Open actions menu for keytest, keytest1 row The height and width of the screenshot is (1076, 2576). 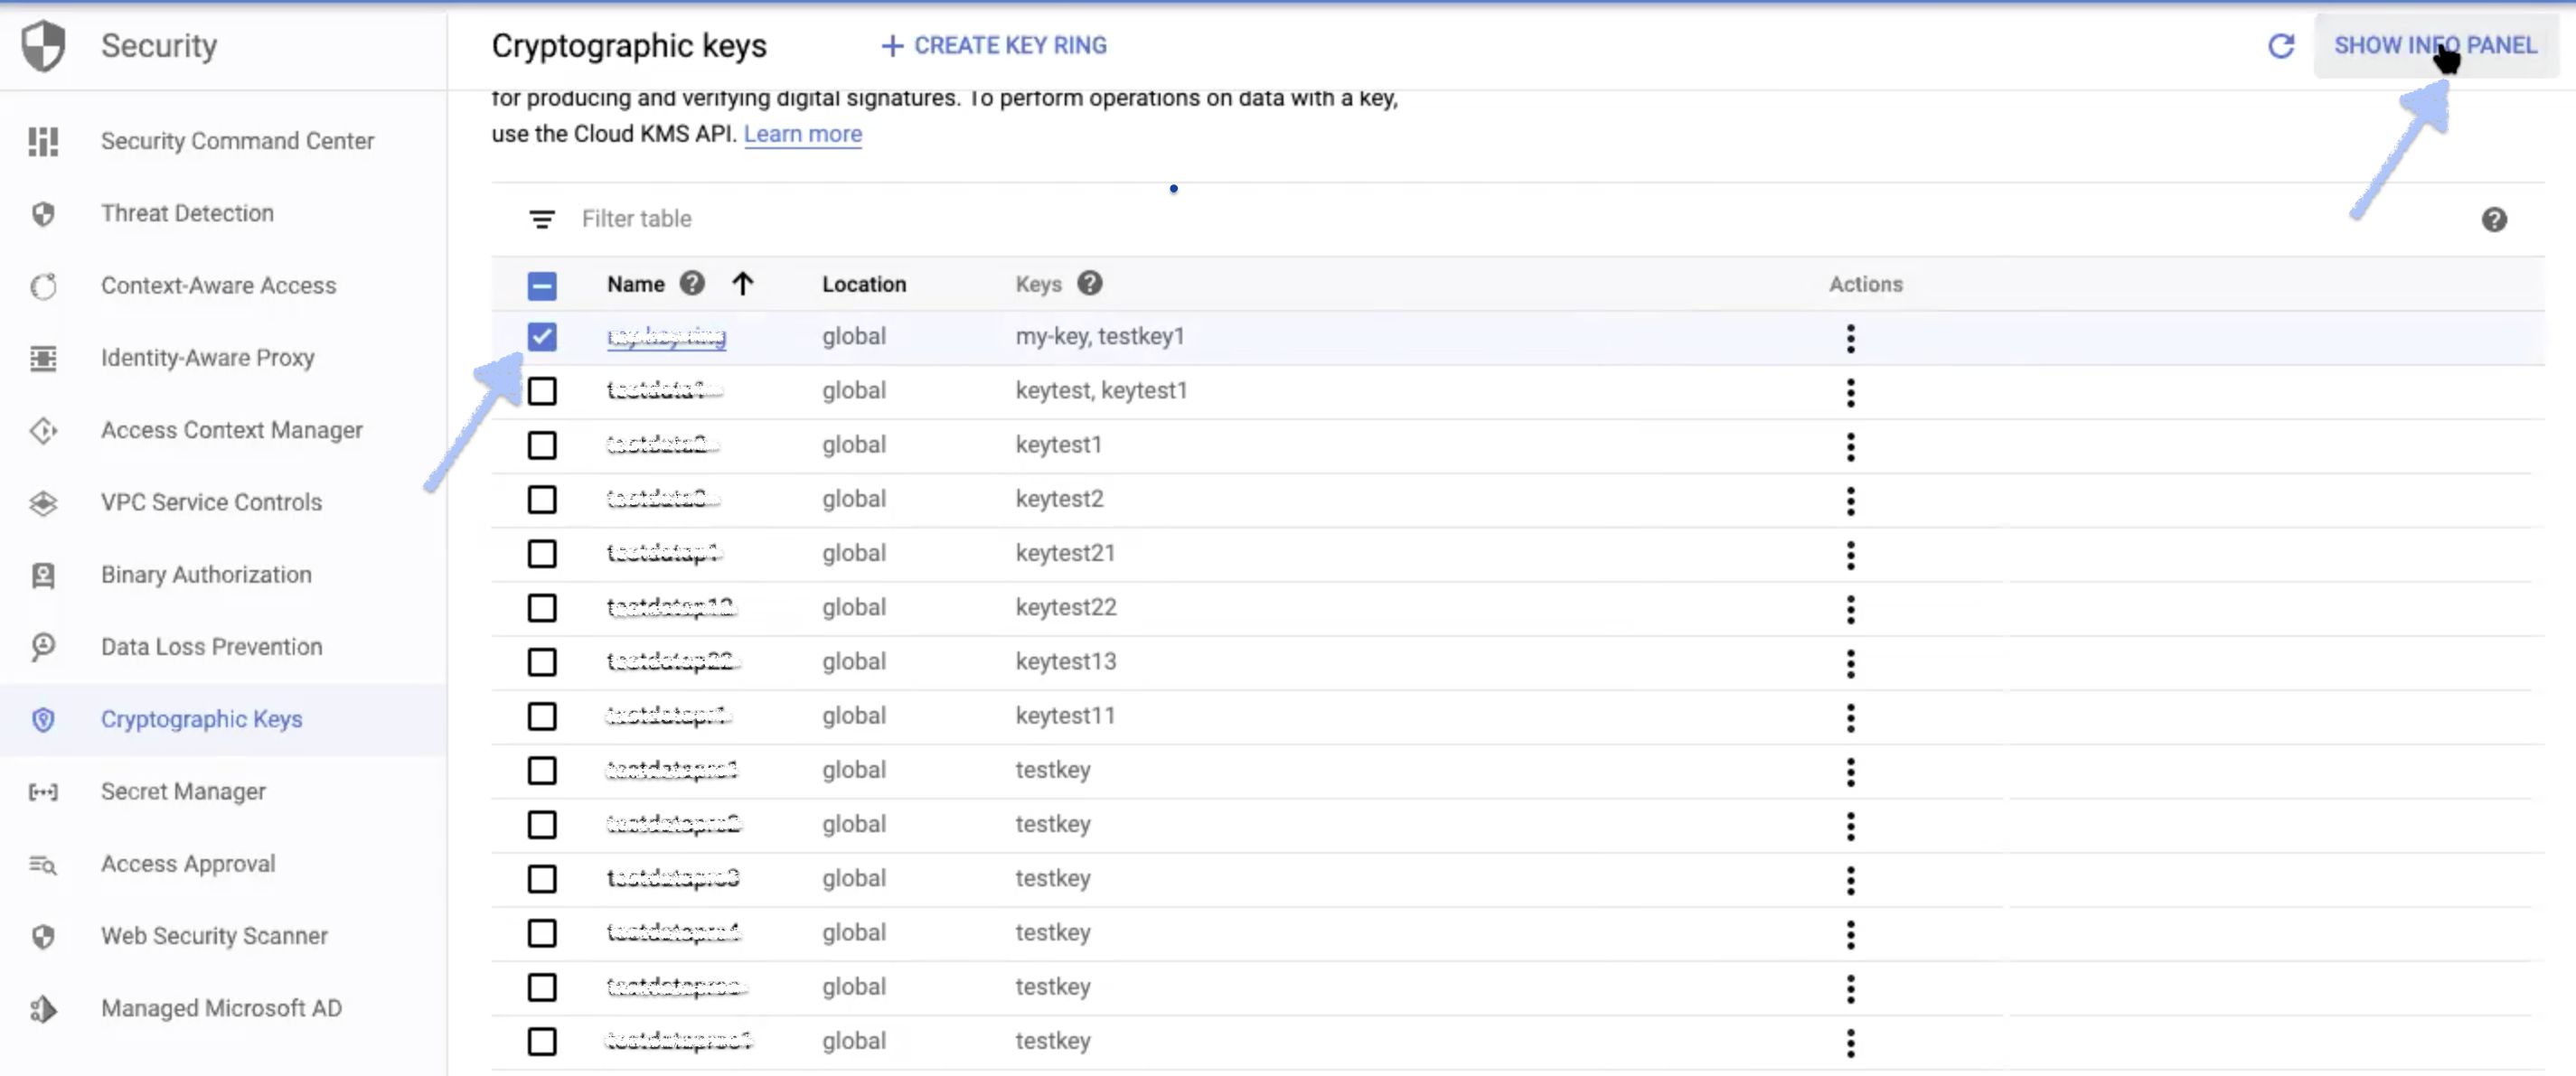click(x=1850, y=392)
